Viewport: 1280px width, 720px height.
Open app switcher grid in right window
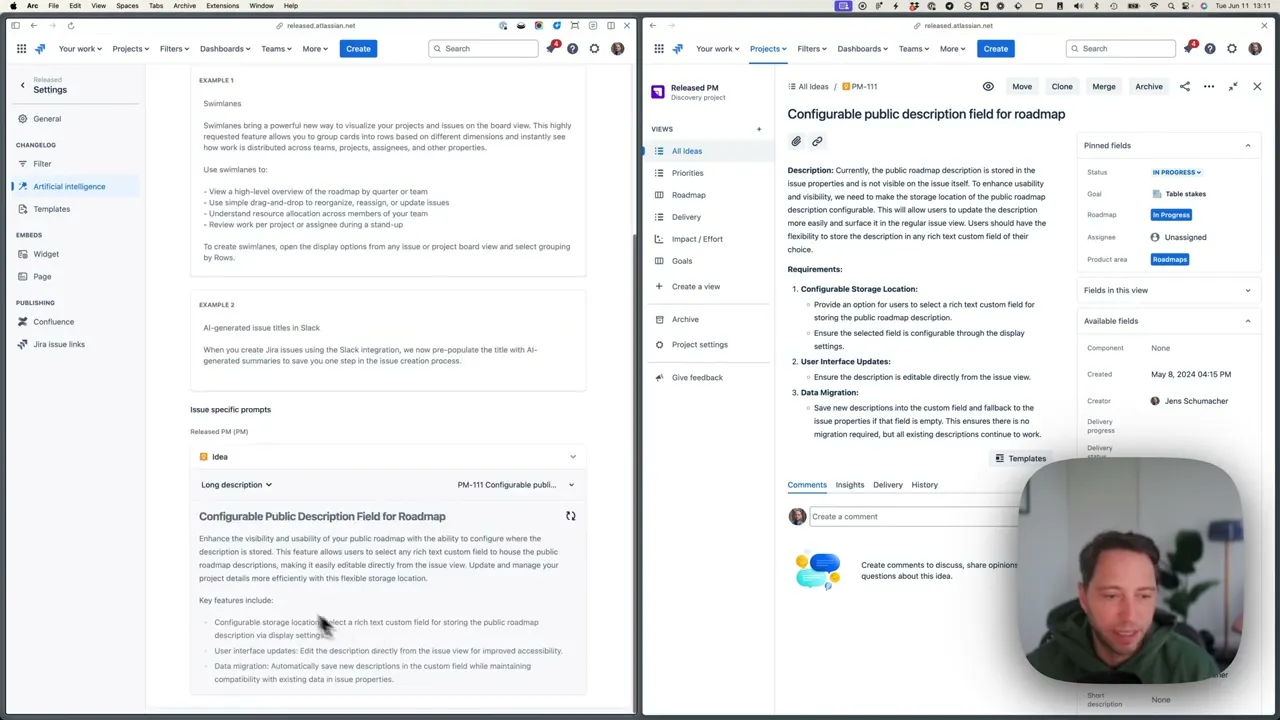(659, 48)
